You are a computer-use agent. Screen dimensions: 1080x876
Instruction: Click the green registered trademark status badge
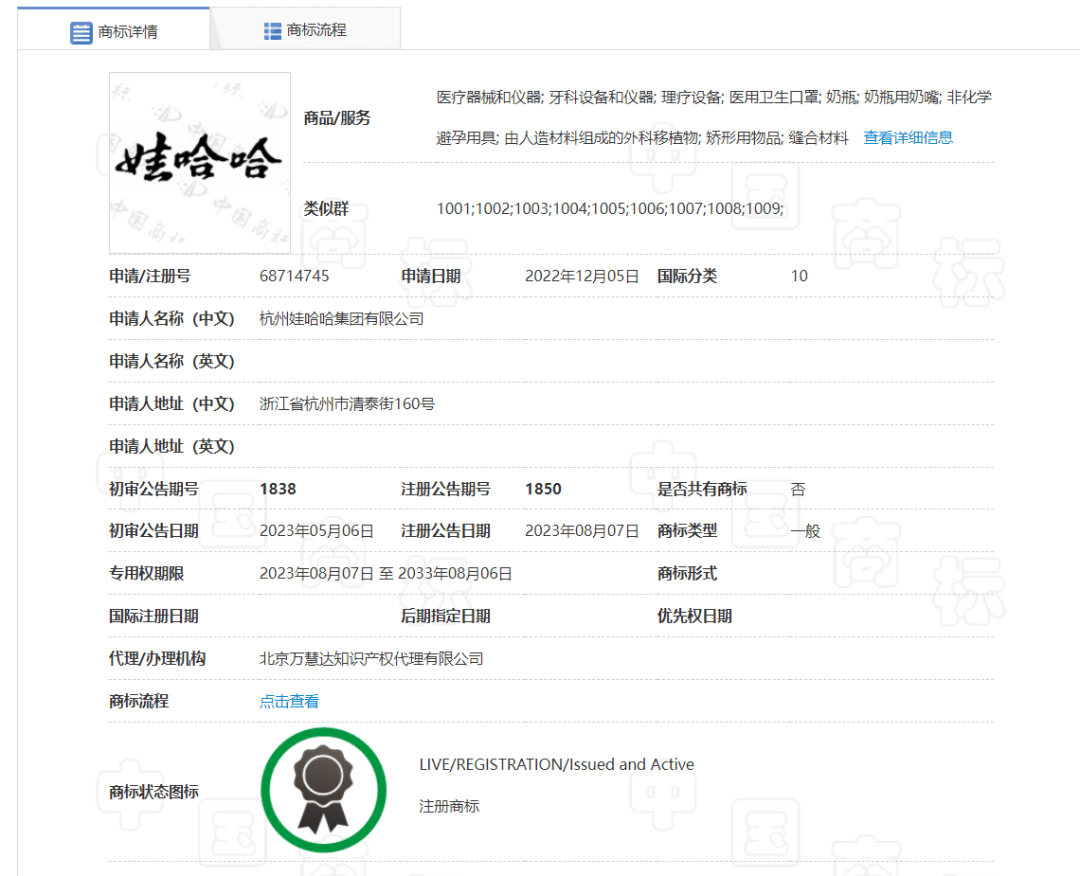tap(323, 790)
